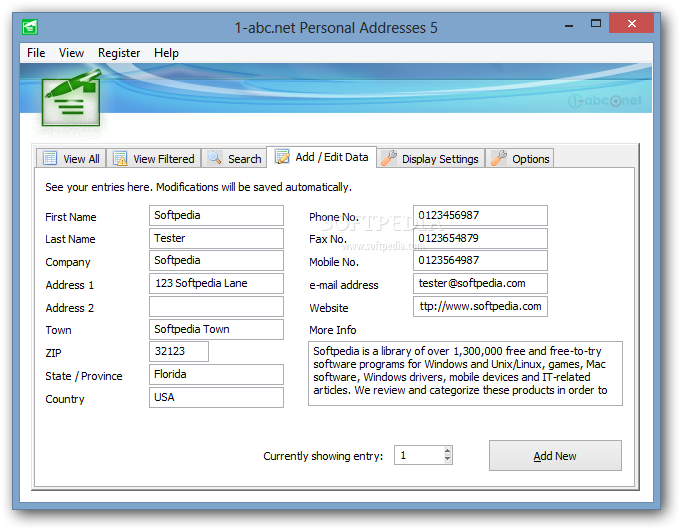Viewport: 681px width, 530px height.
Task: Click the ZIP field showing 32123
Action: [x=179, y=351]
